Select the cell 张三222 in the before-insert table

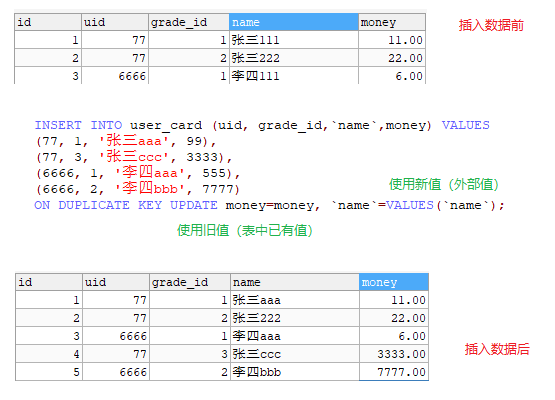coord(294,58)
